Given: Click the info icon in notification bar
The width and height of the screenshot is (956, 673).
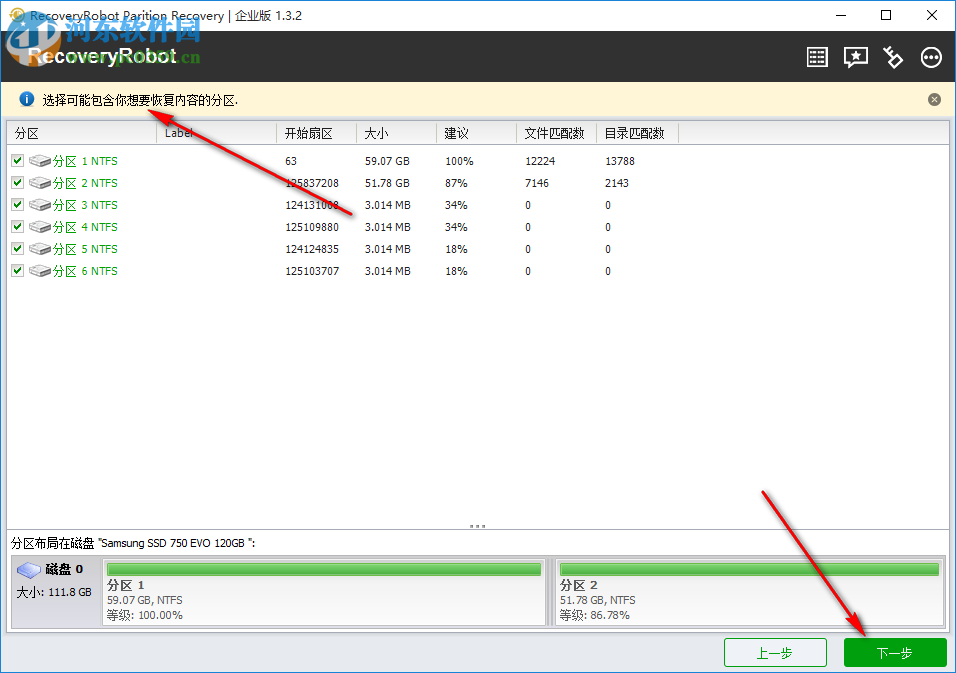Looking at the screenshot, I should click(25, 99).
